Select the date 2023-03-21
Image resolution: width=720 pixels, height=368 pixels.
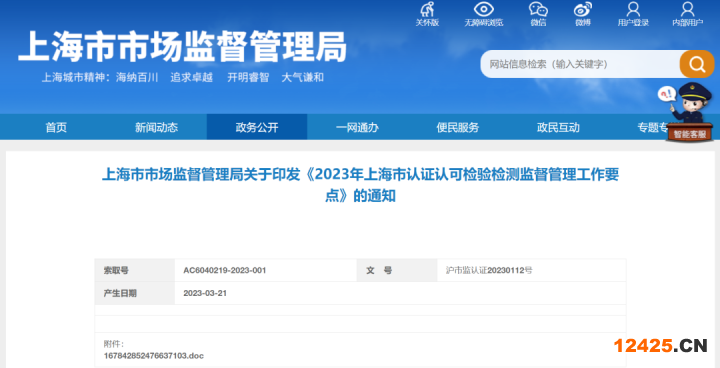pyautogui.click(x=205, y=293)
